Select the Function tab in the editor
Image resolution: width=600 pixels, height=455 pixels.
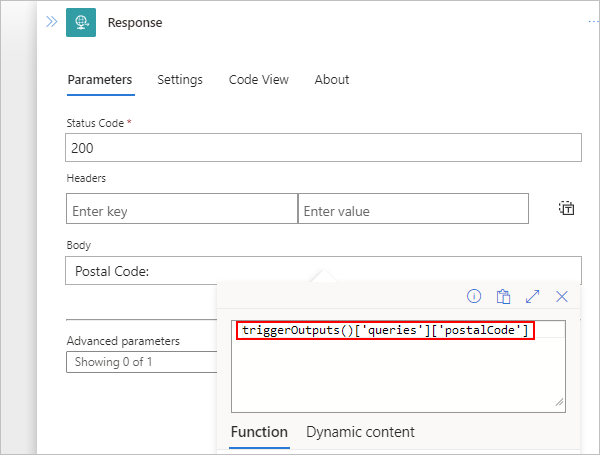click(x=259, y=432)
